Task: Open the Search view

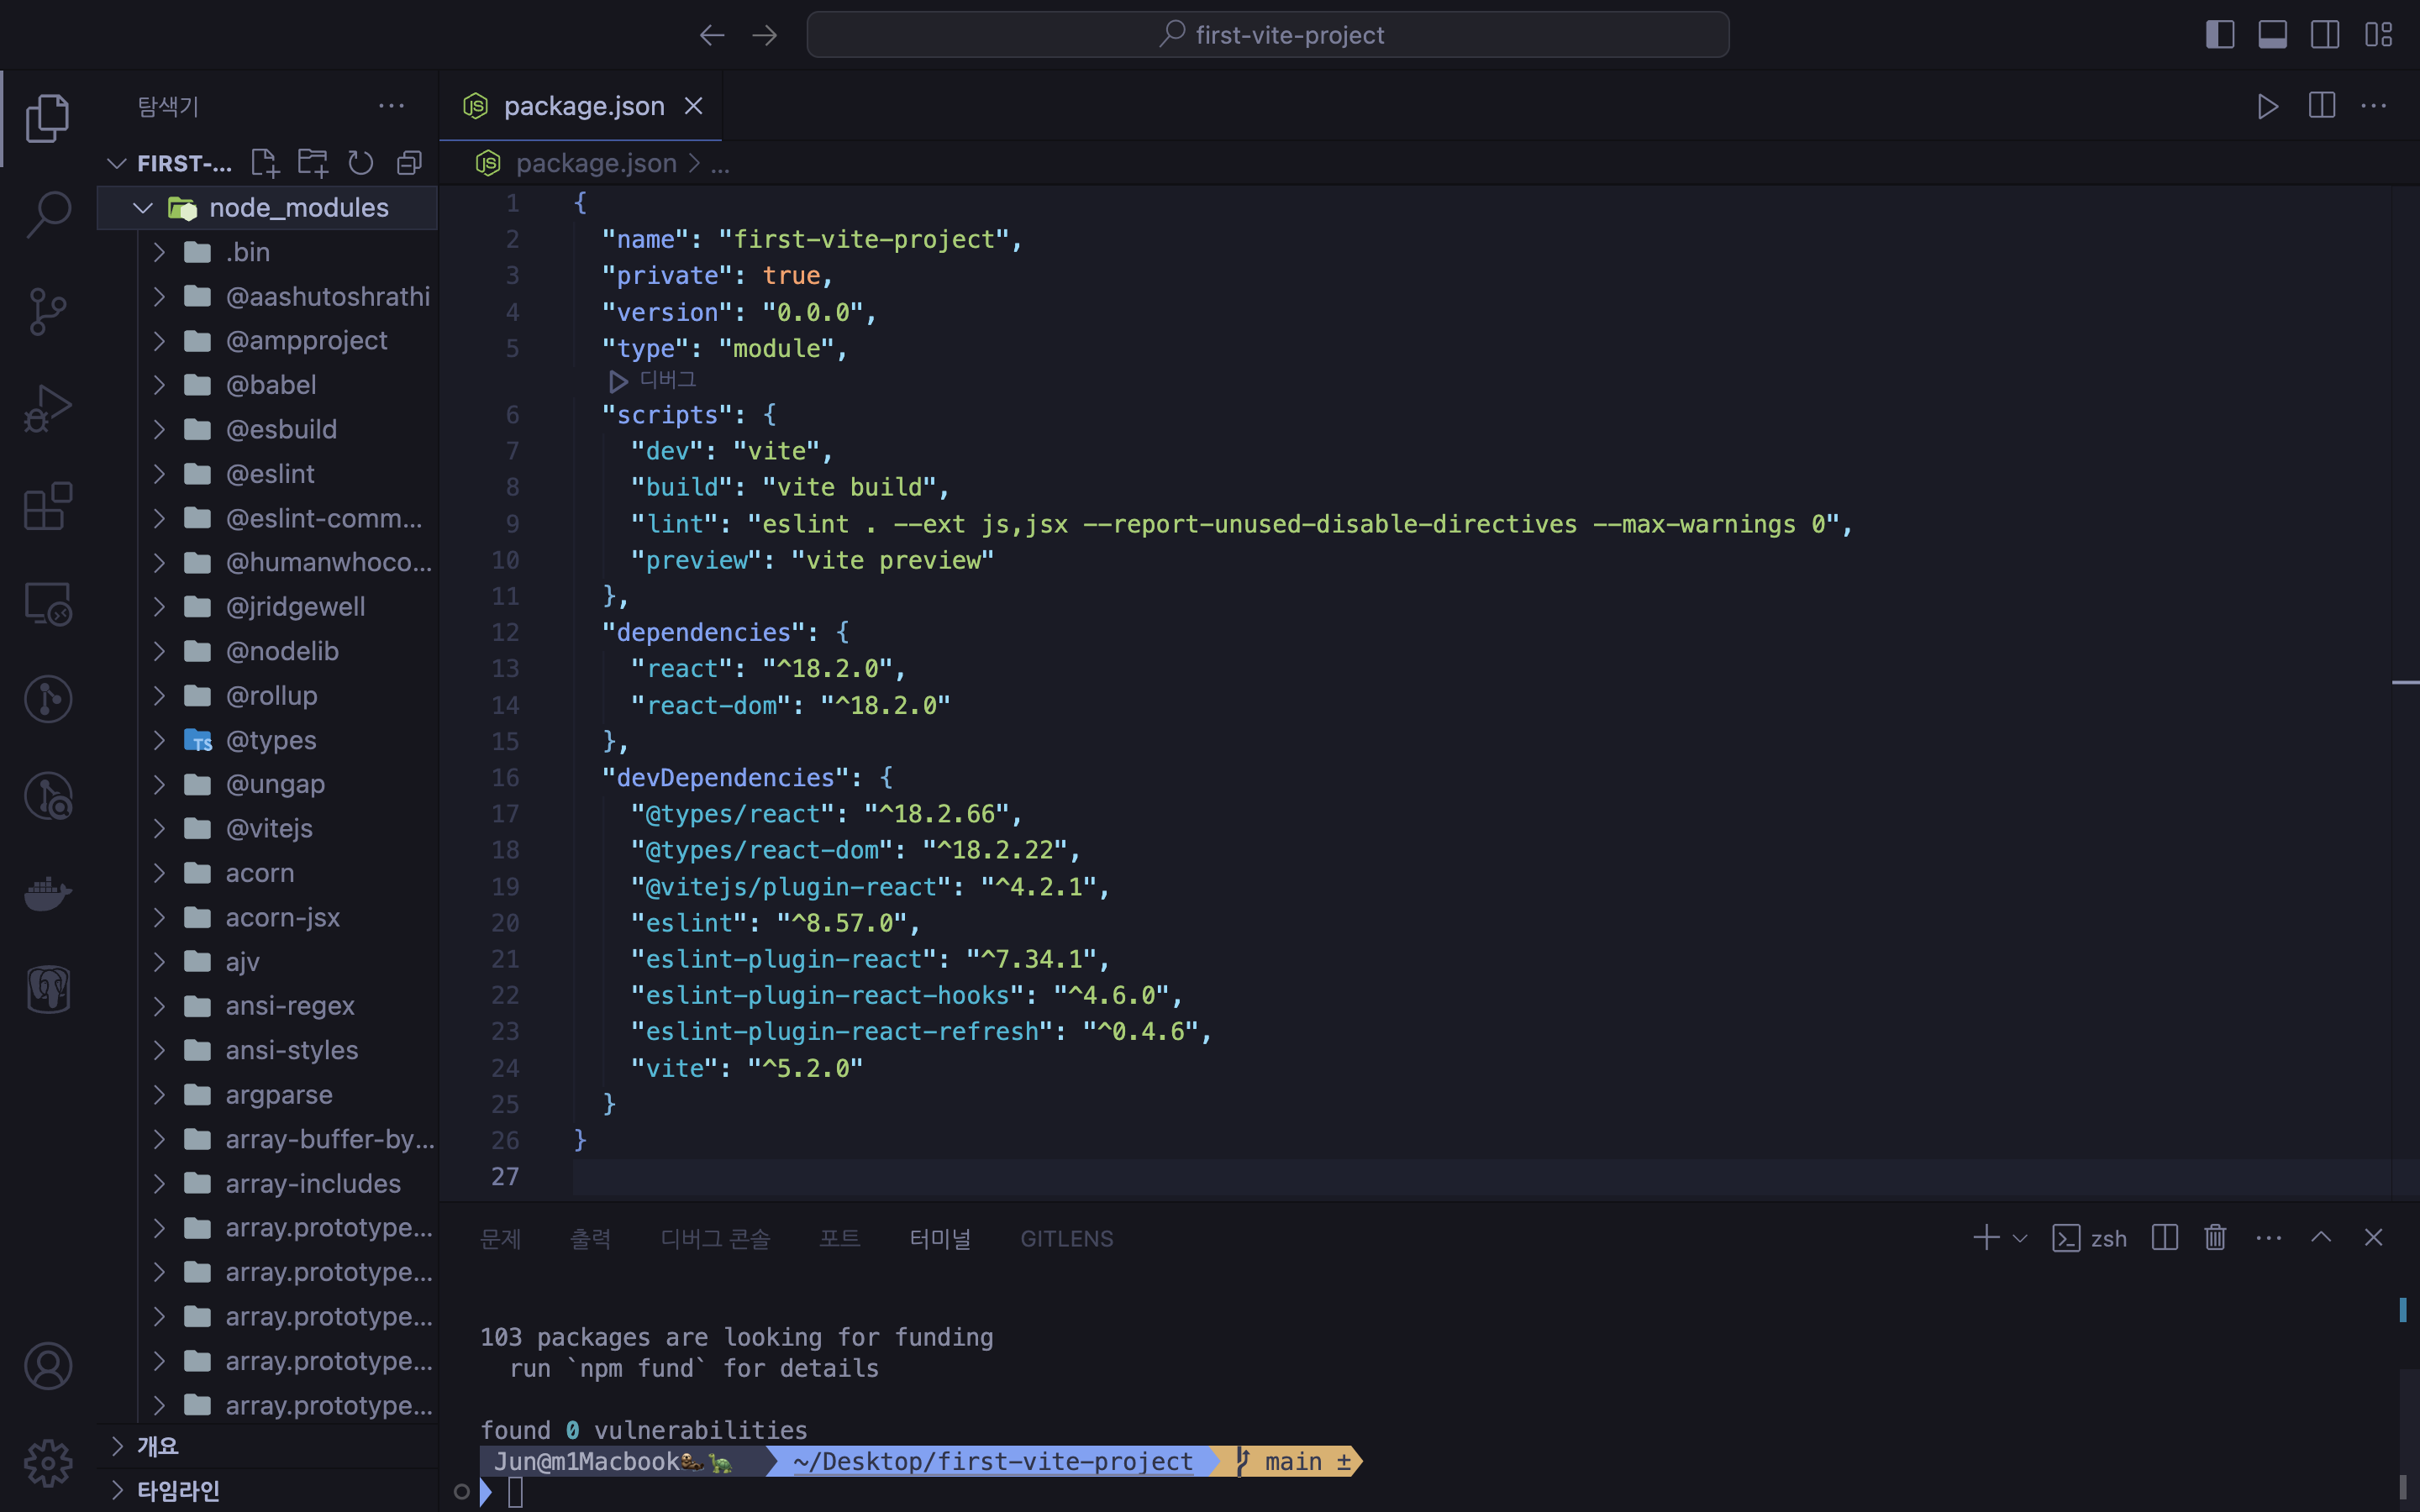Action: click(x=47, y=215)
